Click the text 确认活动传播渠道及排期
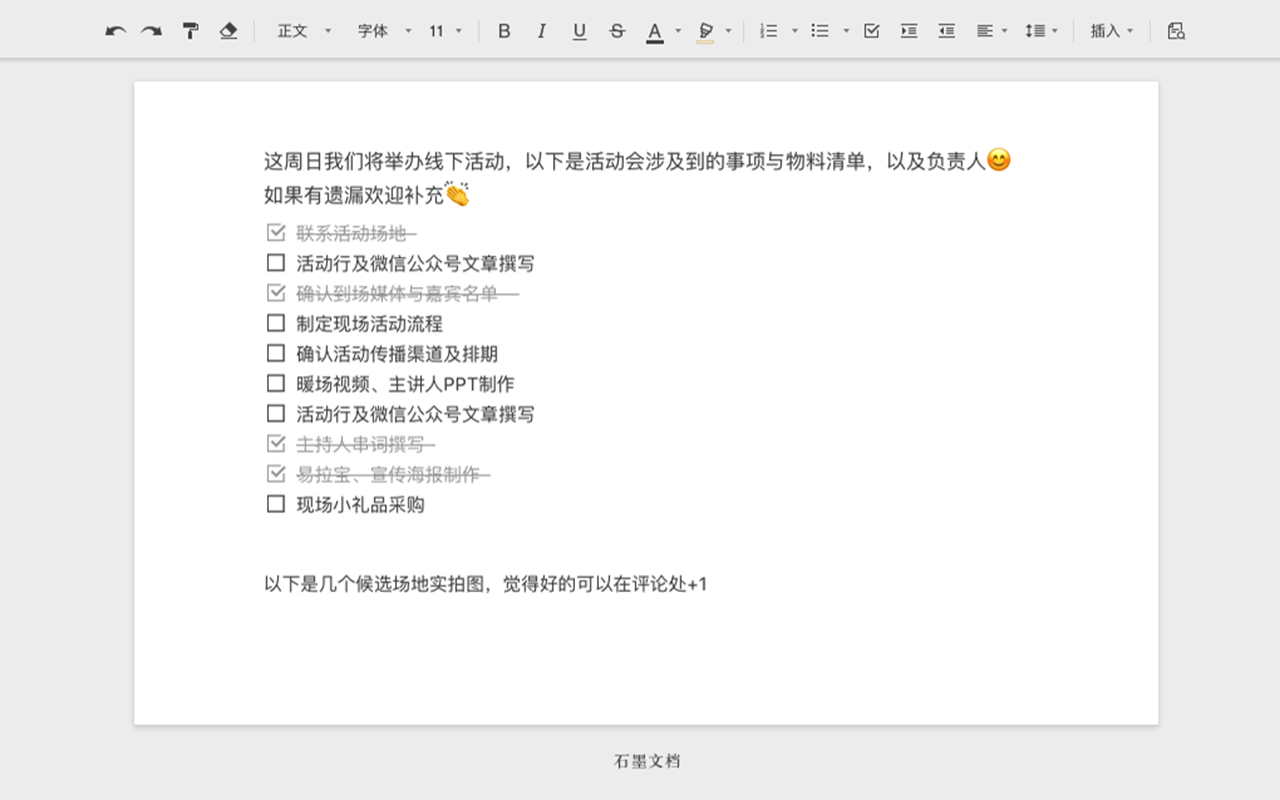Screen dimensions: 1280x800 [397, 353]
